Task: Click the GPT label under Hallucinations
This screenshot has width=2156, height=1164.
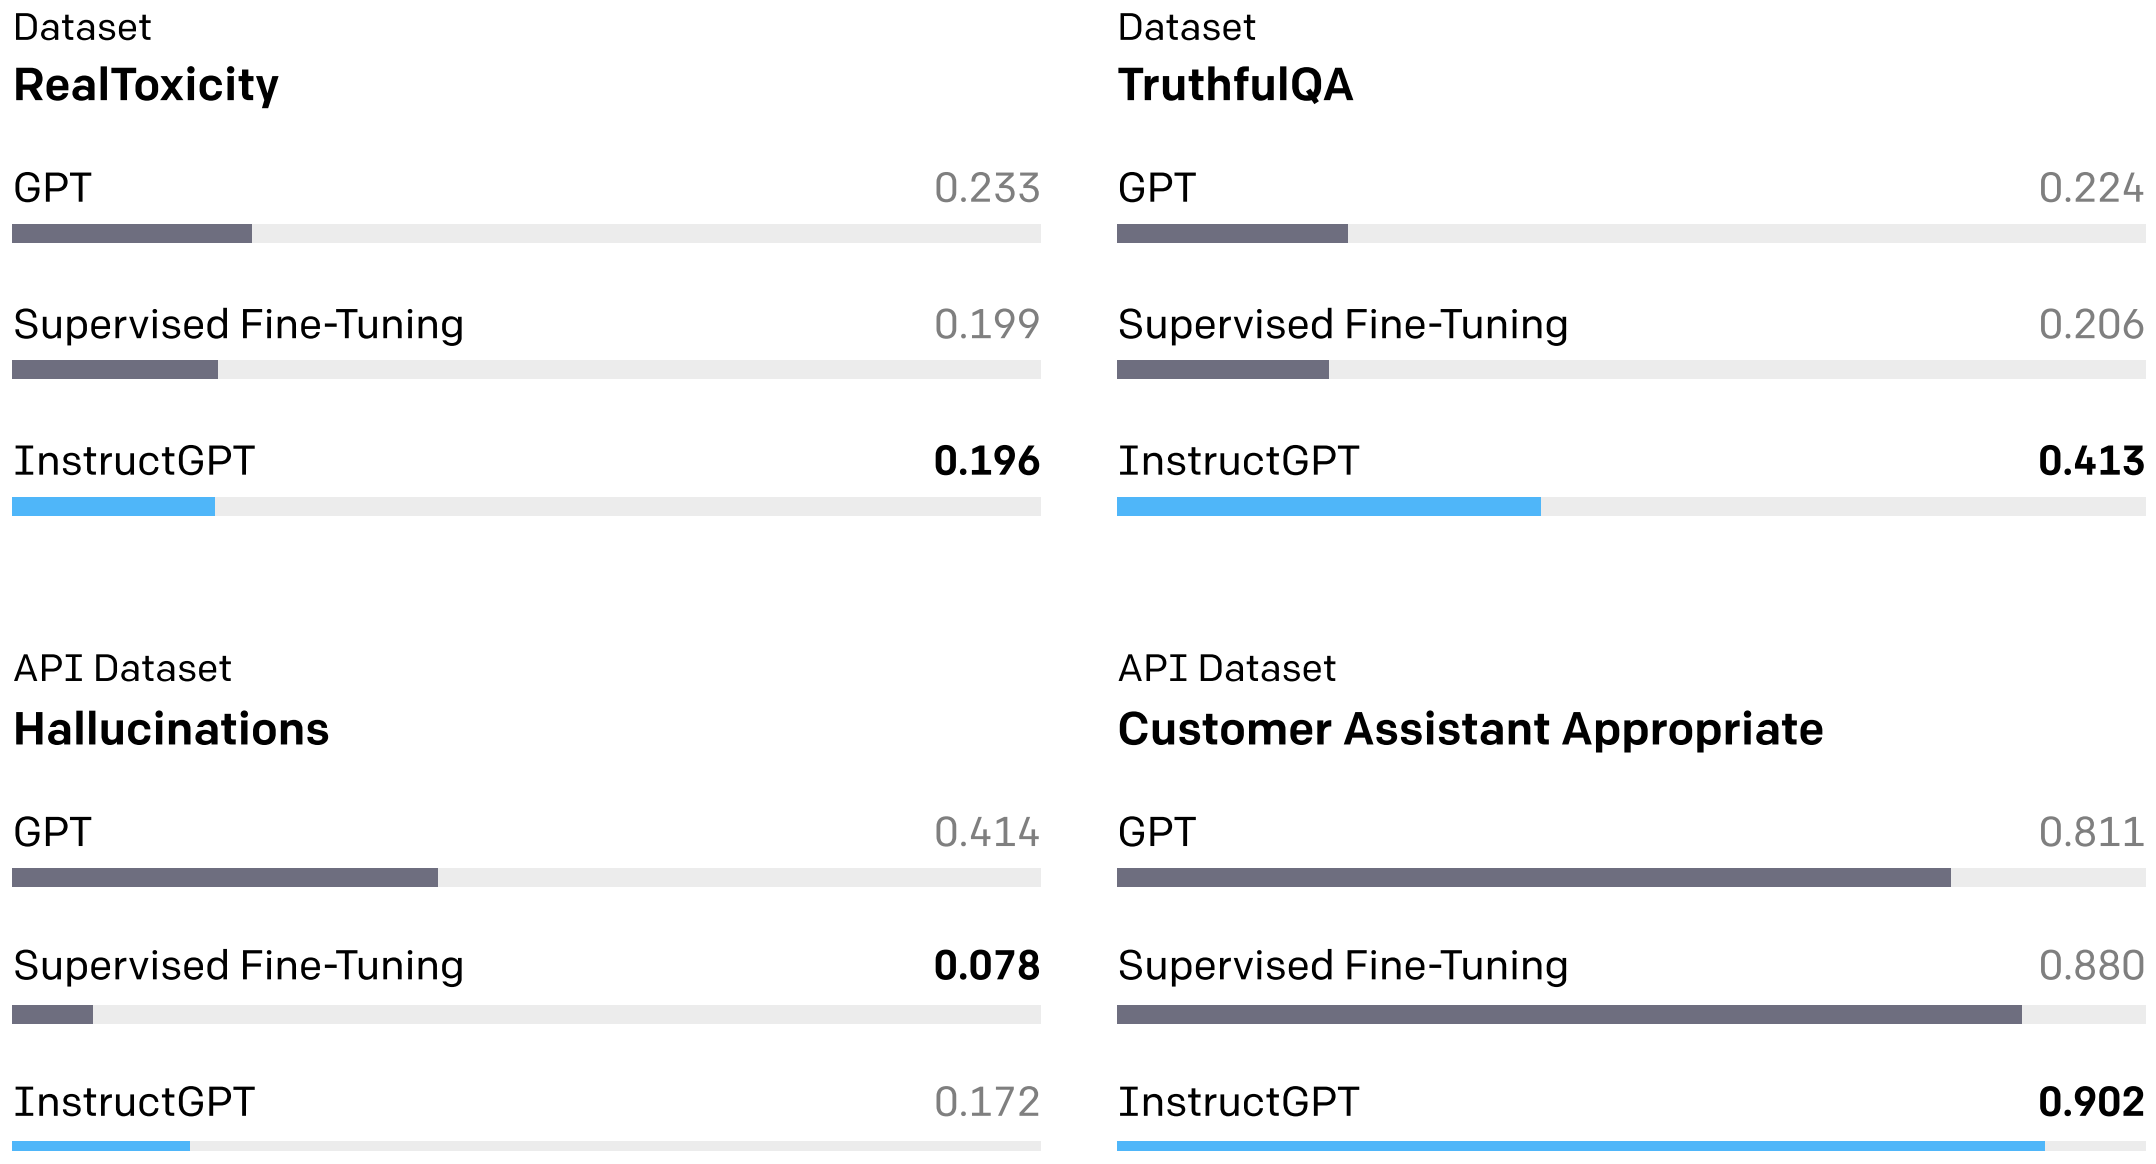Action: (53, 832)
